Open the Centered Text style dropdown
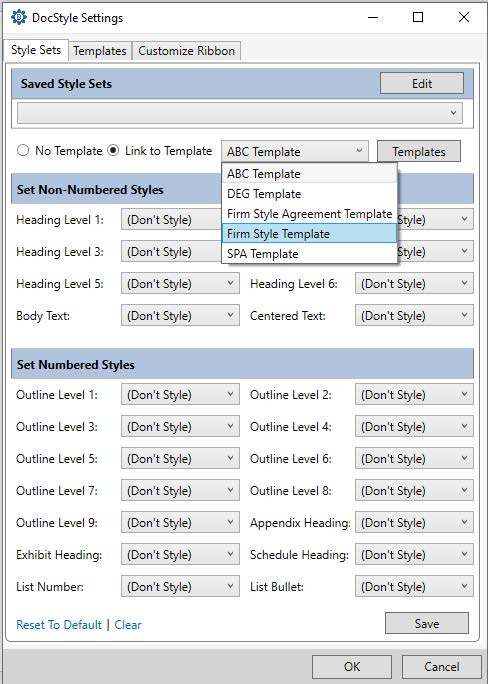 click(414, 316)
